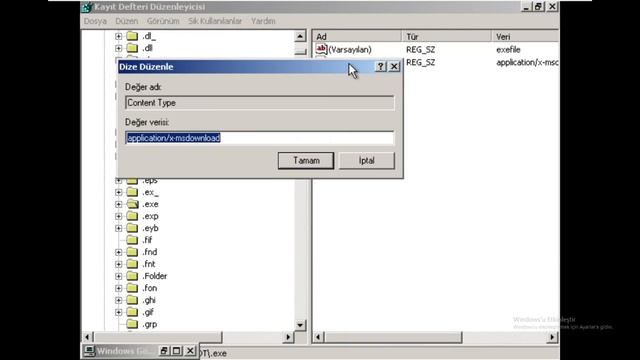Select the .fon folder icon
The width and height of the screenshot is (640, 360).
132,288
